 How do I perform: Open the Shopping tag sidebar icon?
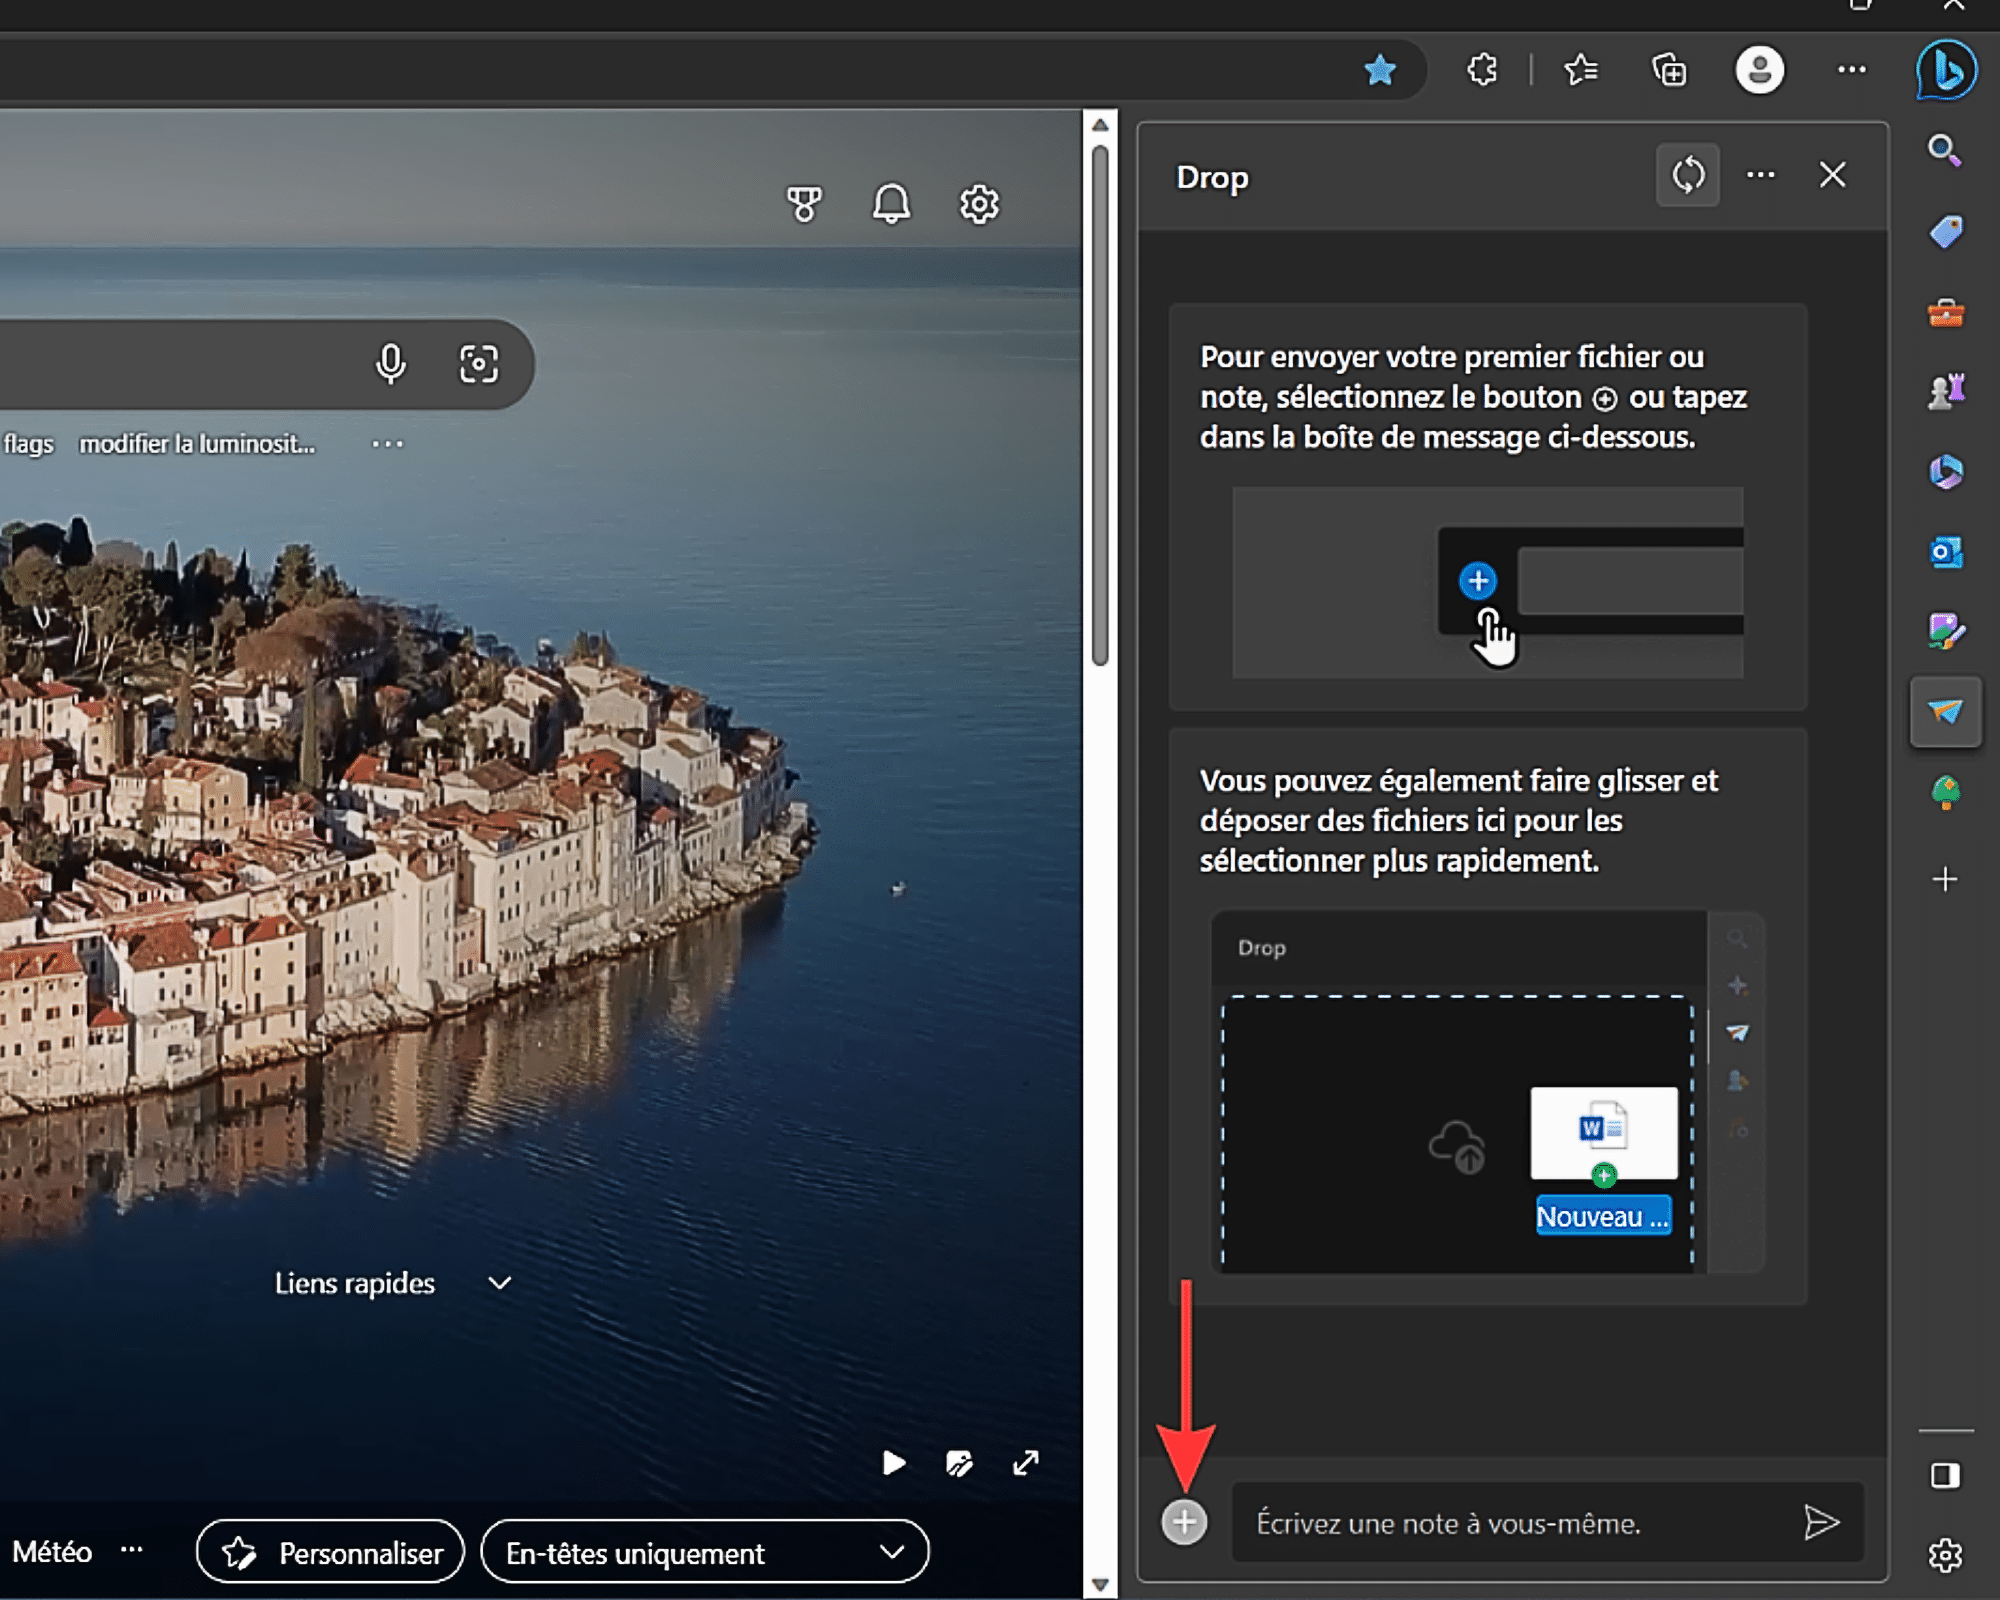[1945, 232]
